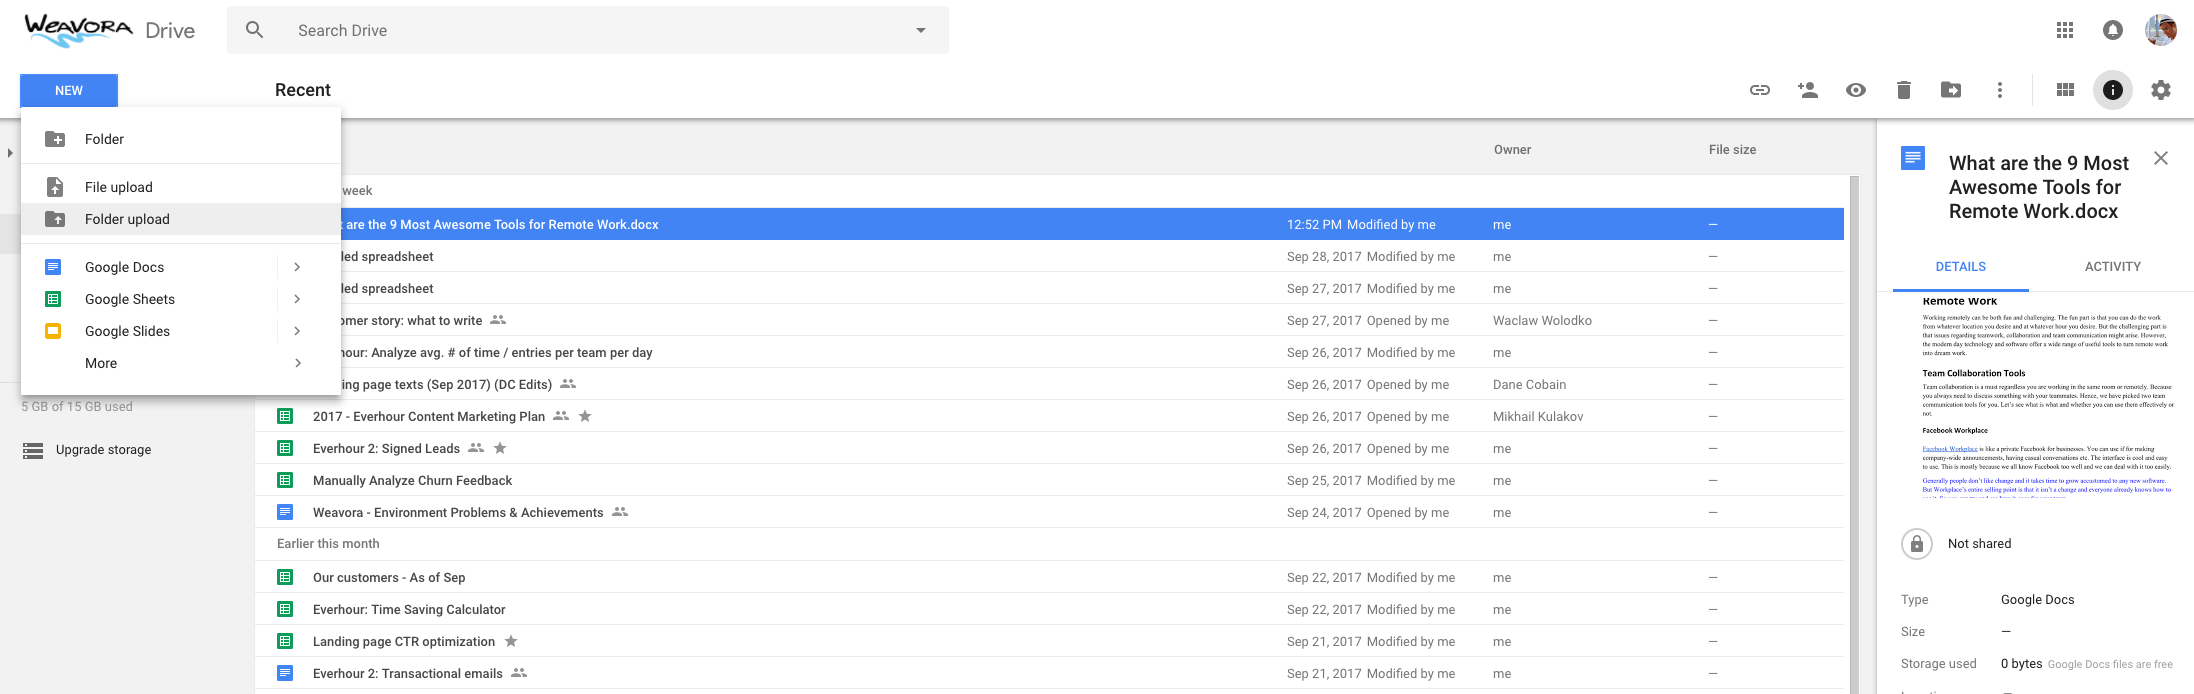Open the three-dot more actions menu
Image resolution: width=2194 pixels, height=694 pixels.
(x=1999, y=90)
